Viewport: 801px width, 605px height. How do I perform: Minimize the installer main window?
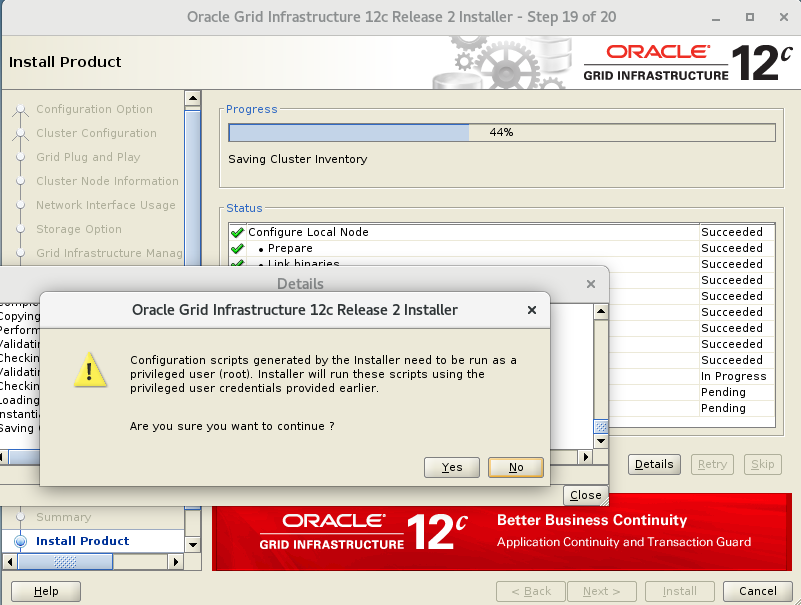pos(716,17)
